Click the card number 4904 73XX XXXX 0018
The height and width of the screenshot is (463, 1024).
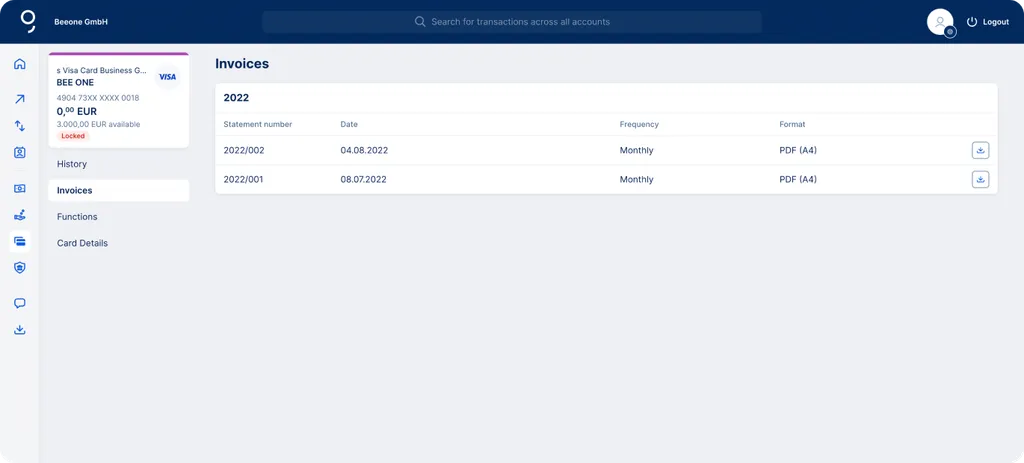[x=98, y=98]
